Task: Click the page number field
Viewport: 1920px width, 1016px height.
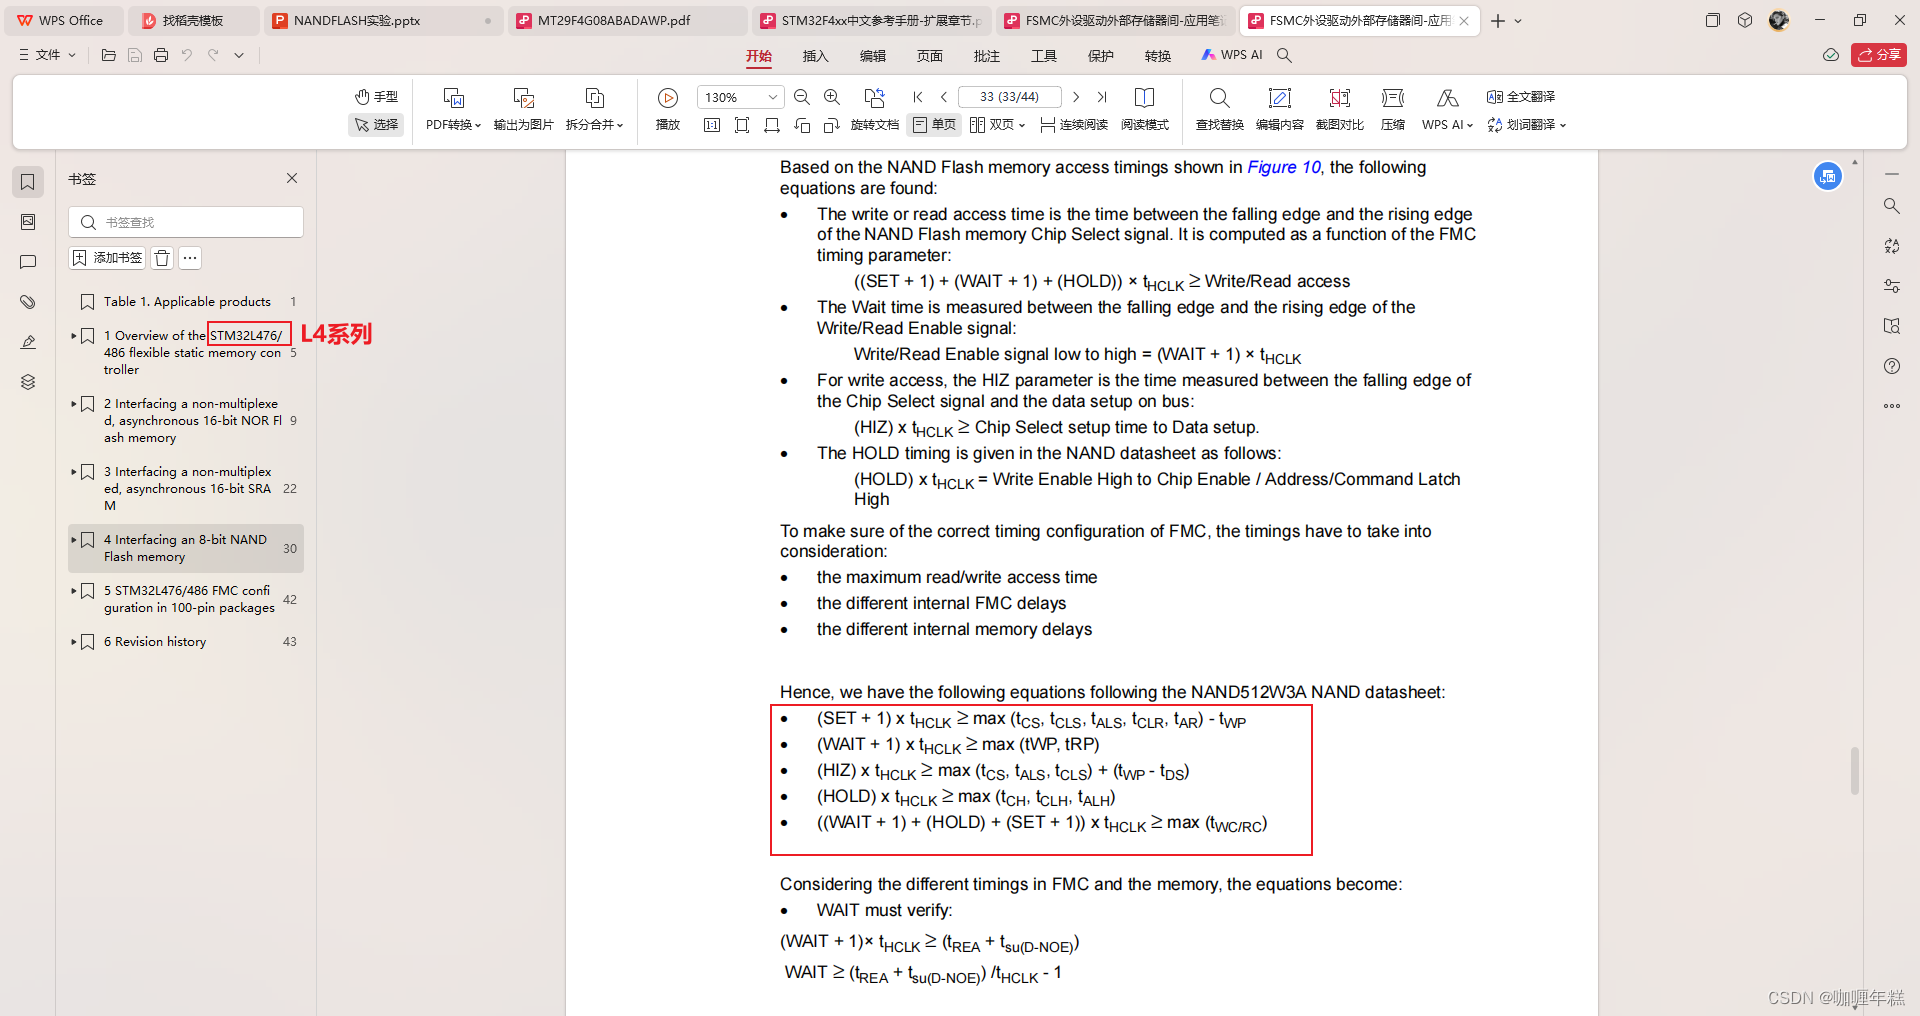Action: tap(1009, 97)
